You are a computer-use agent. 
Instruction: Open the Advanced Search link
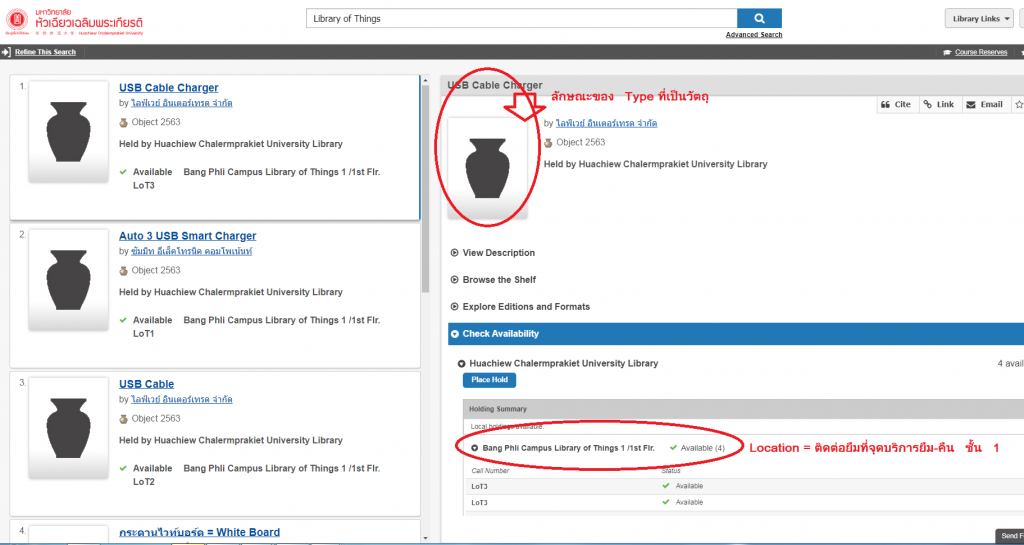(x=754, y=35)
